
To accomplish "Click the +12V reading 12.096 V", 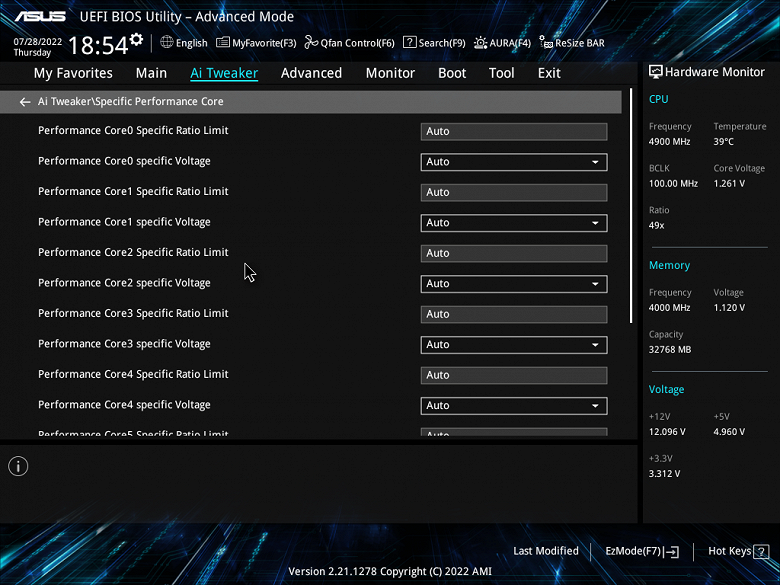I will click(667, 432).
